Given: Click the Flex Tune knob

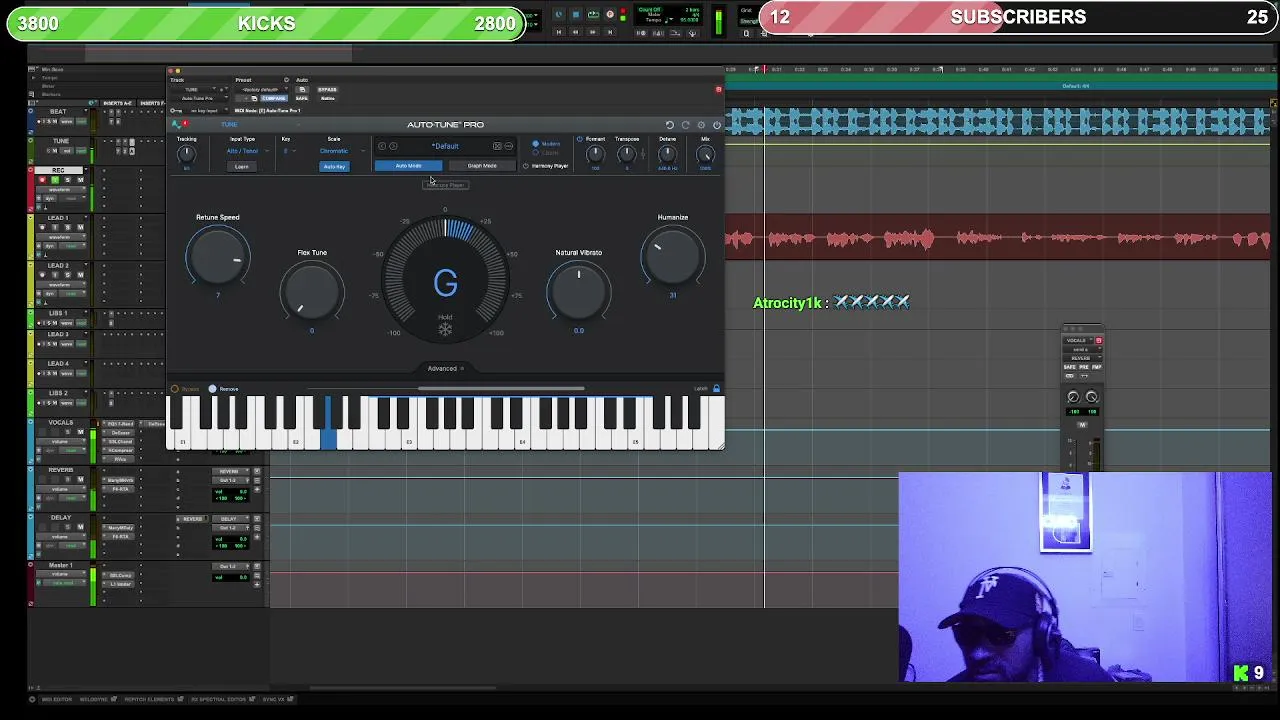Looking at the screenshot, I should (x=312, y=290).
